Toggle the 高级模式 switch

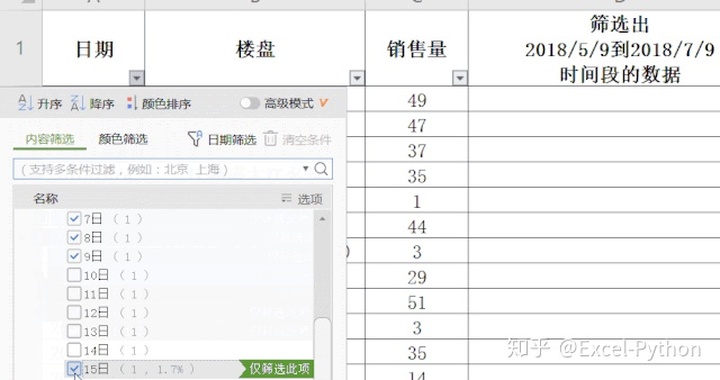pyautogui.click(x=250, y=103)
